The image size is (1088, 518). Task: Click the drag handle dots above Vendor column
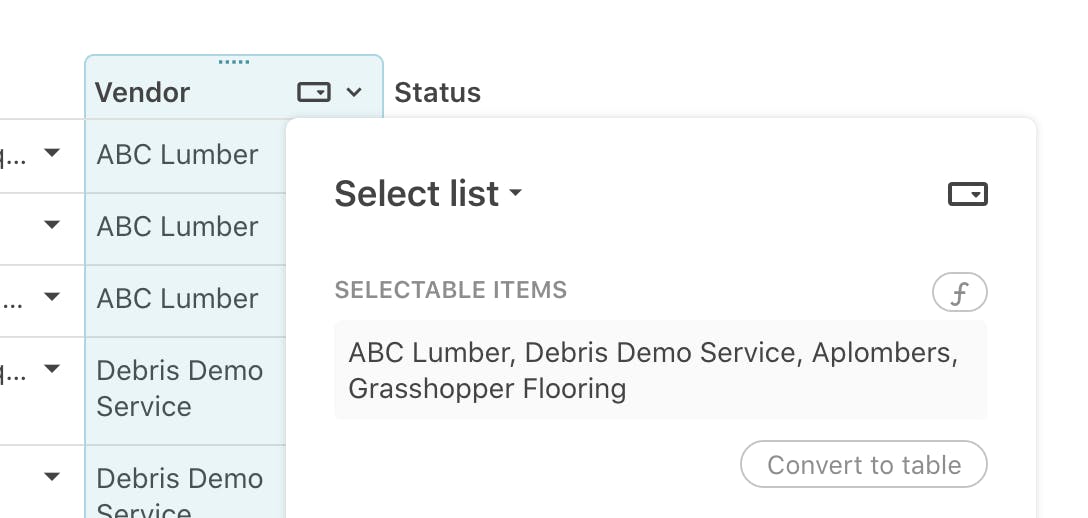click(233, 62)
